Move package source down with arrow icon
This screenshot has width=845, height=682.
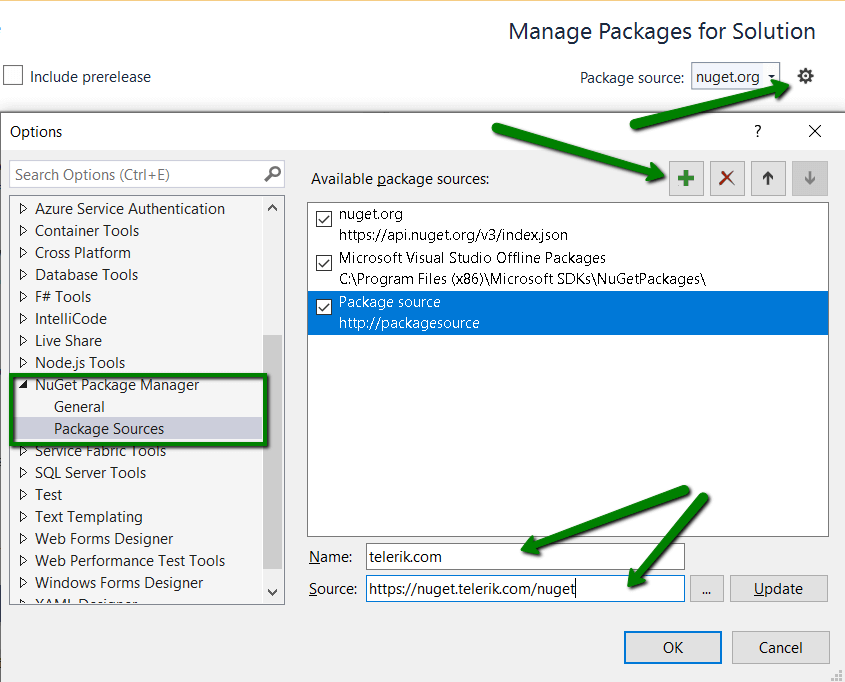809,179
